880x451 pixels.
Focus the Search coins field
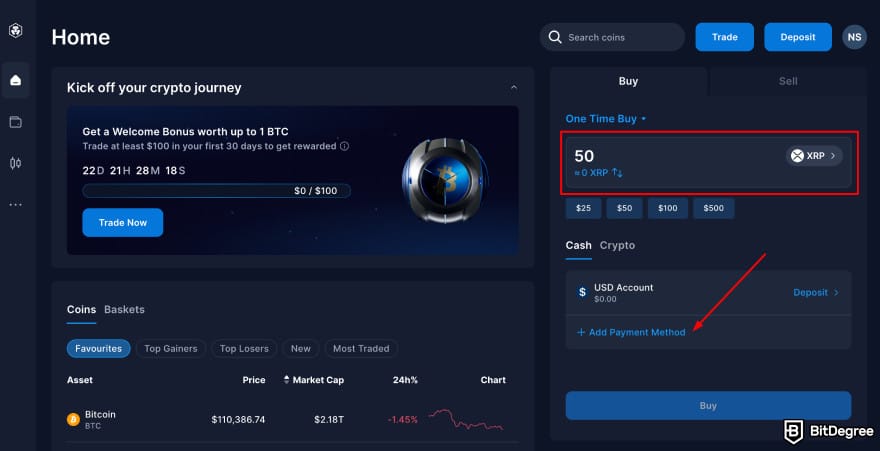pyautogui.click(x=612, y=37)
